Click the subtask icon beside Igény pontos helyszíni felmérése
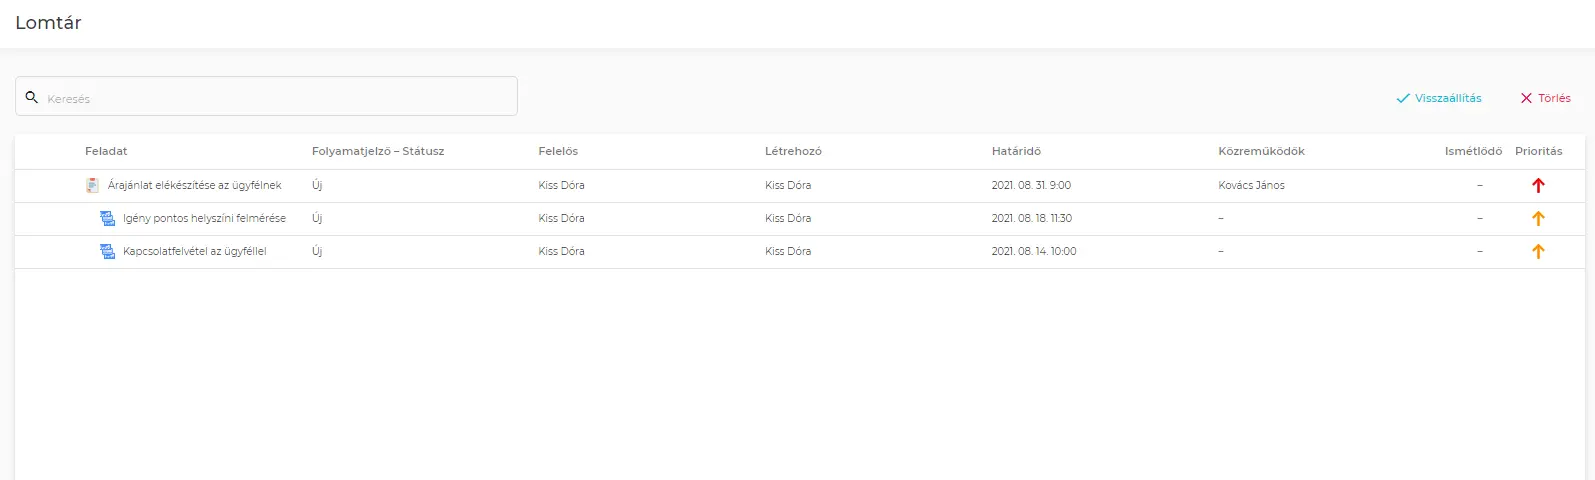This screenshot has width=1595, height=480. tap(108, 218)
